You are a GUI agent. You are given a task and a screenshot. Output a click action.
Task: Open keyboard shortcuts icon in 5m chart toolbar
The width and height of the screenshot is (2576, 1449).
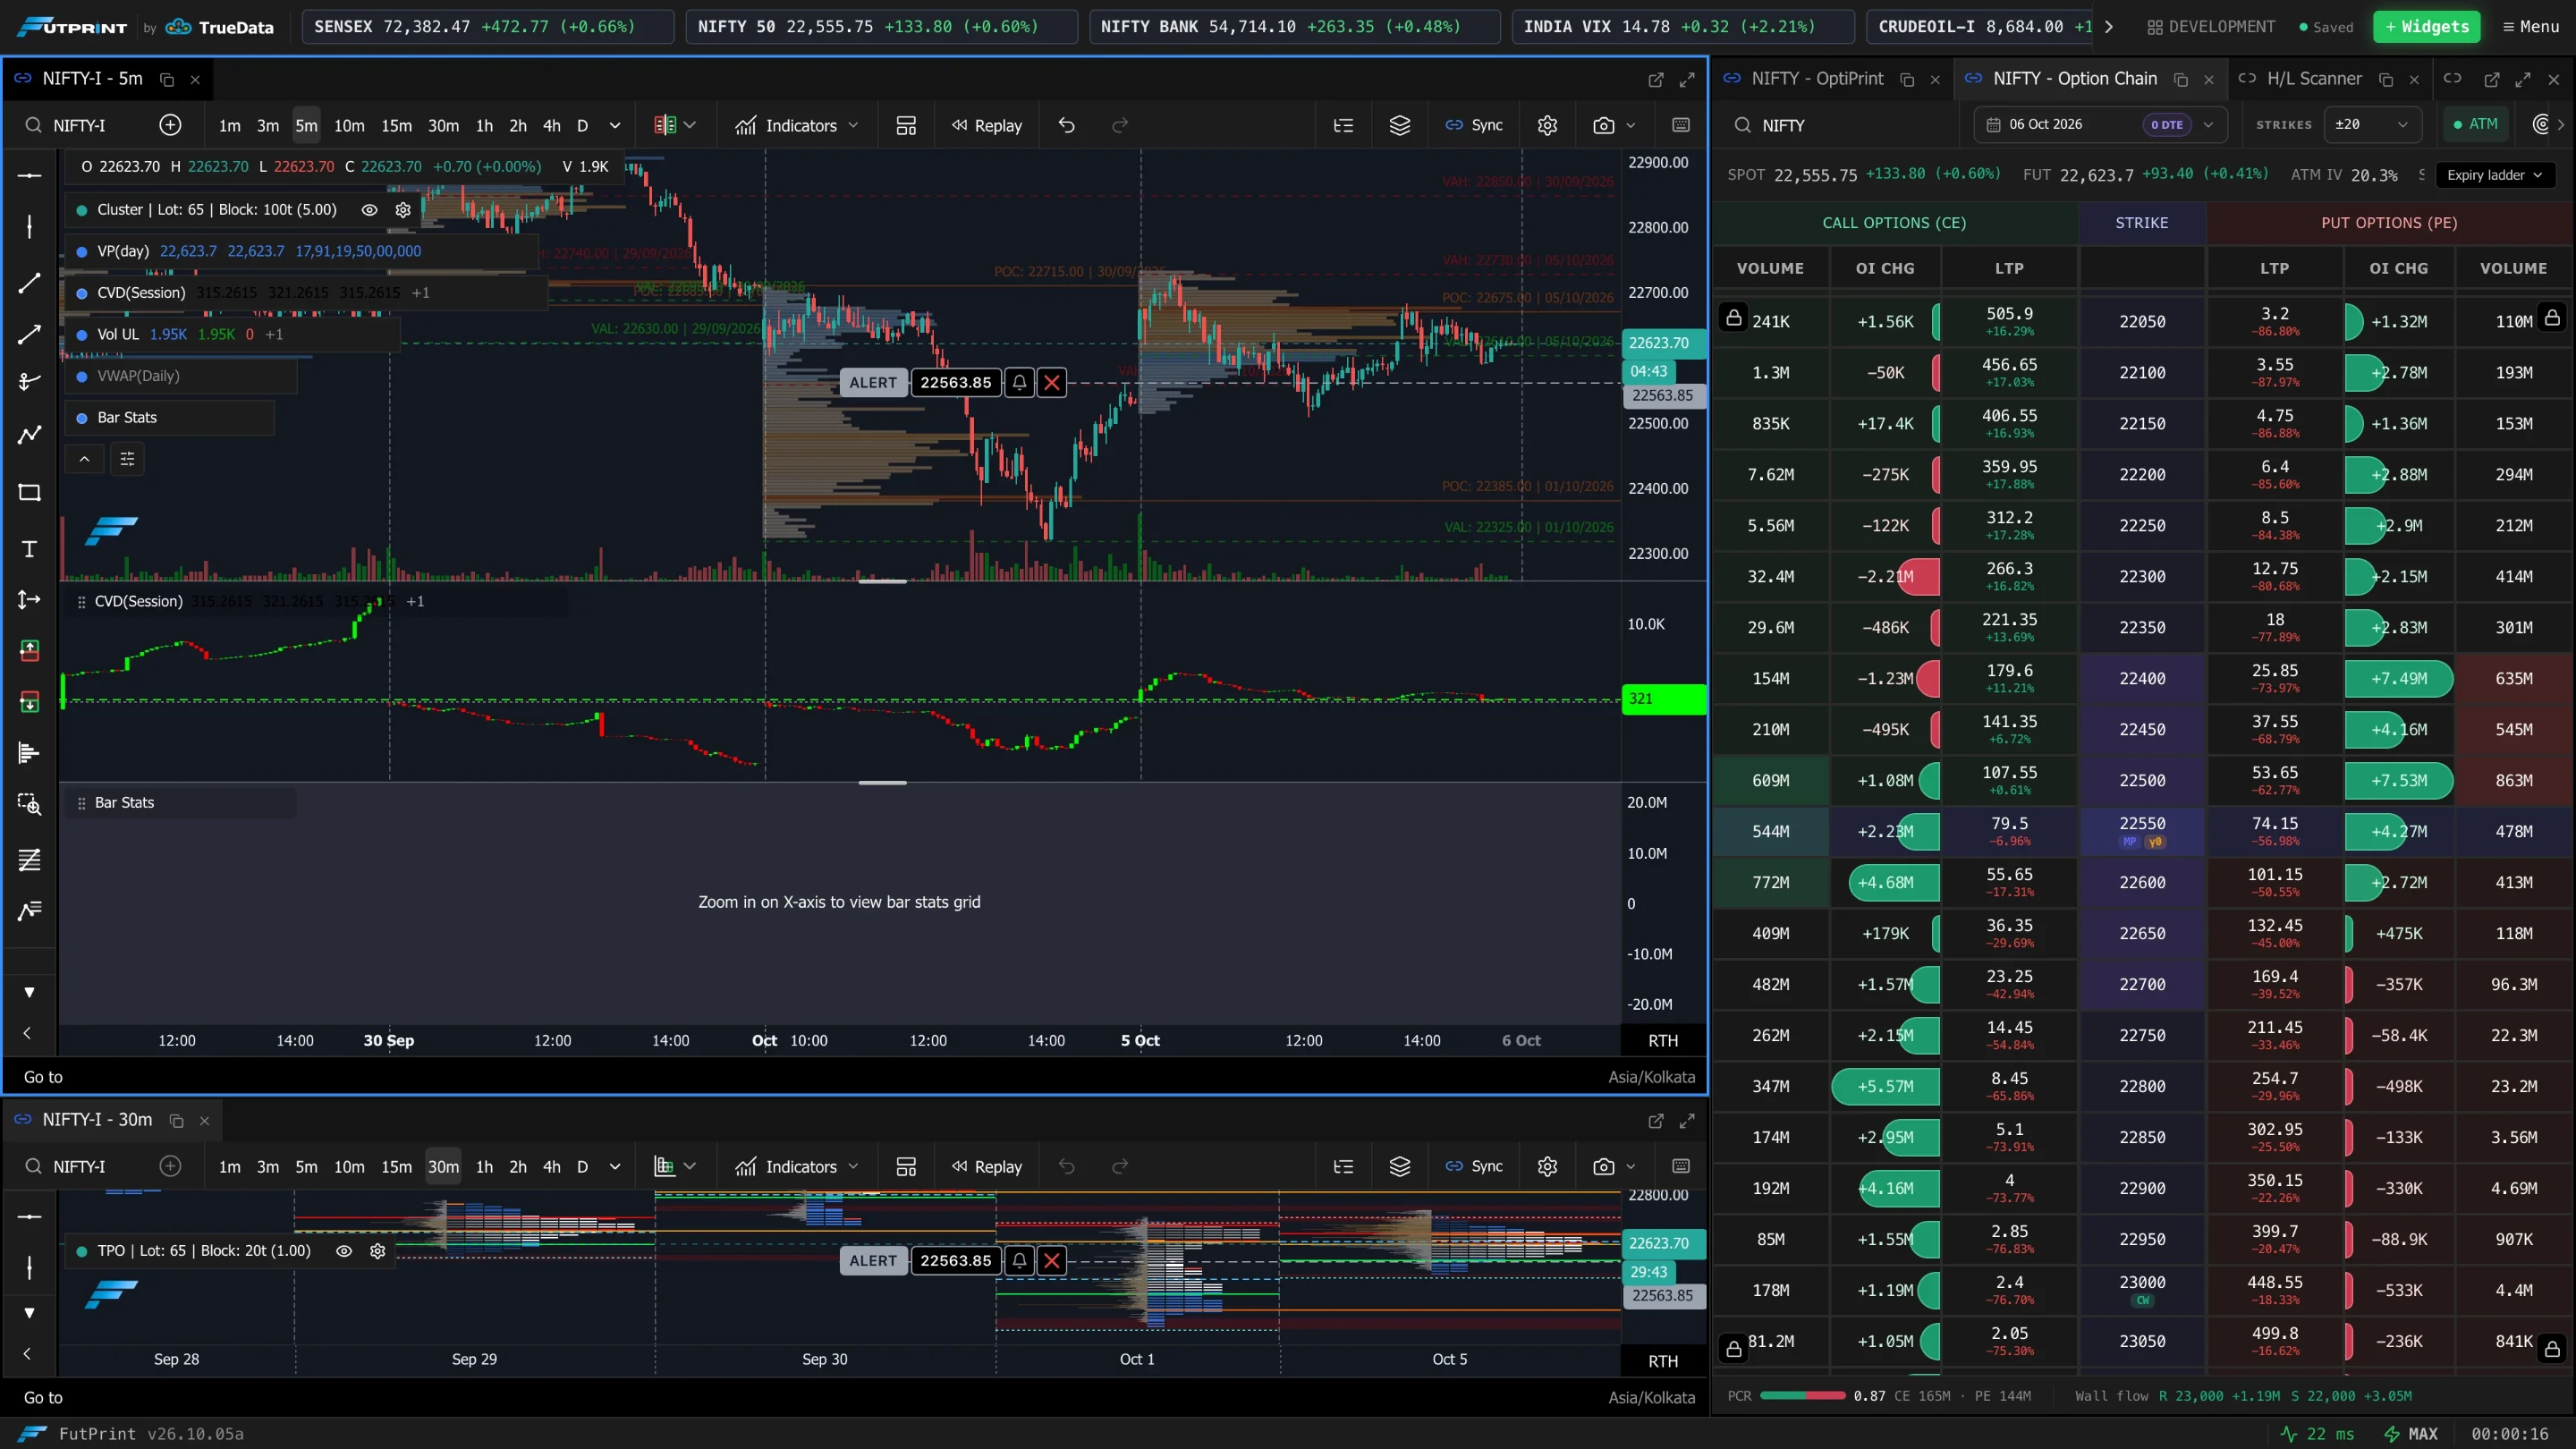pos(1681,125)
